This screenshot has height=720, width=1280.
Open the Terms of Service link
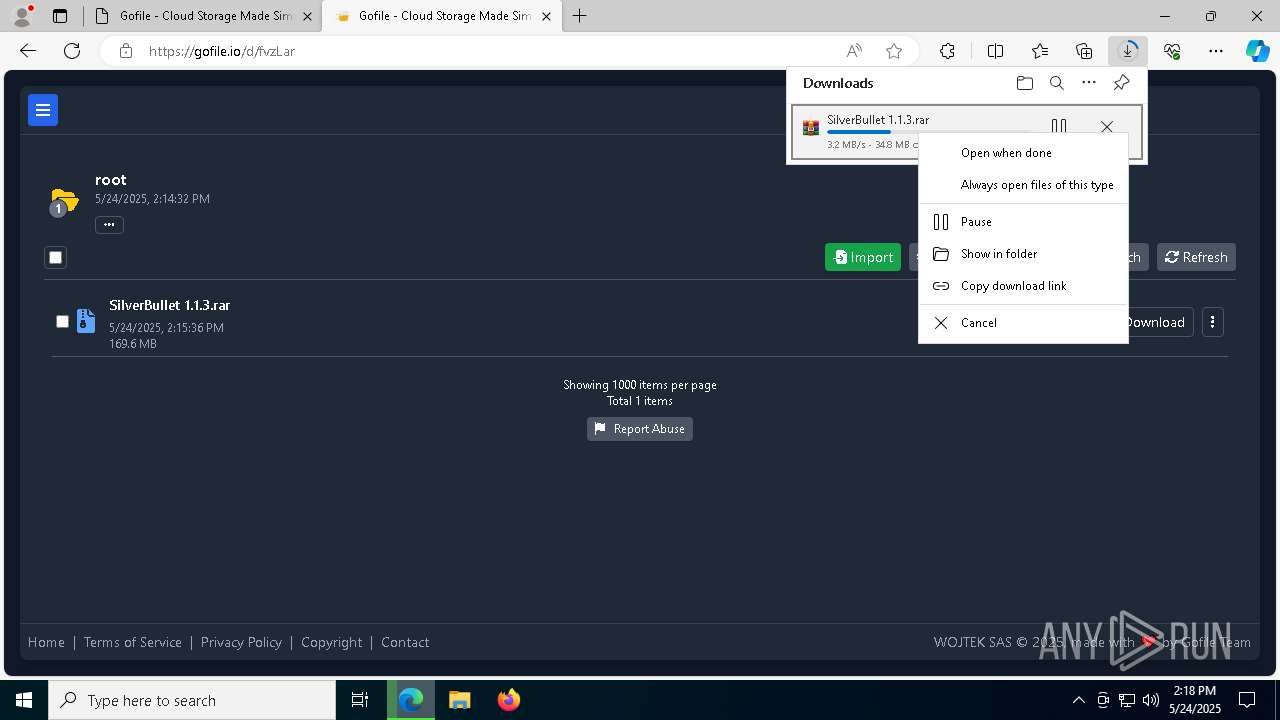[x=133, y=642]
